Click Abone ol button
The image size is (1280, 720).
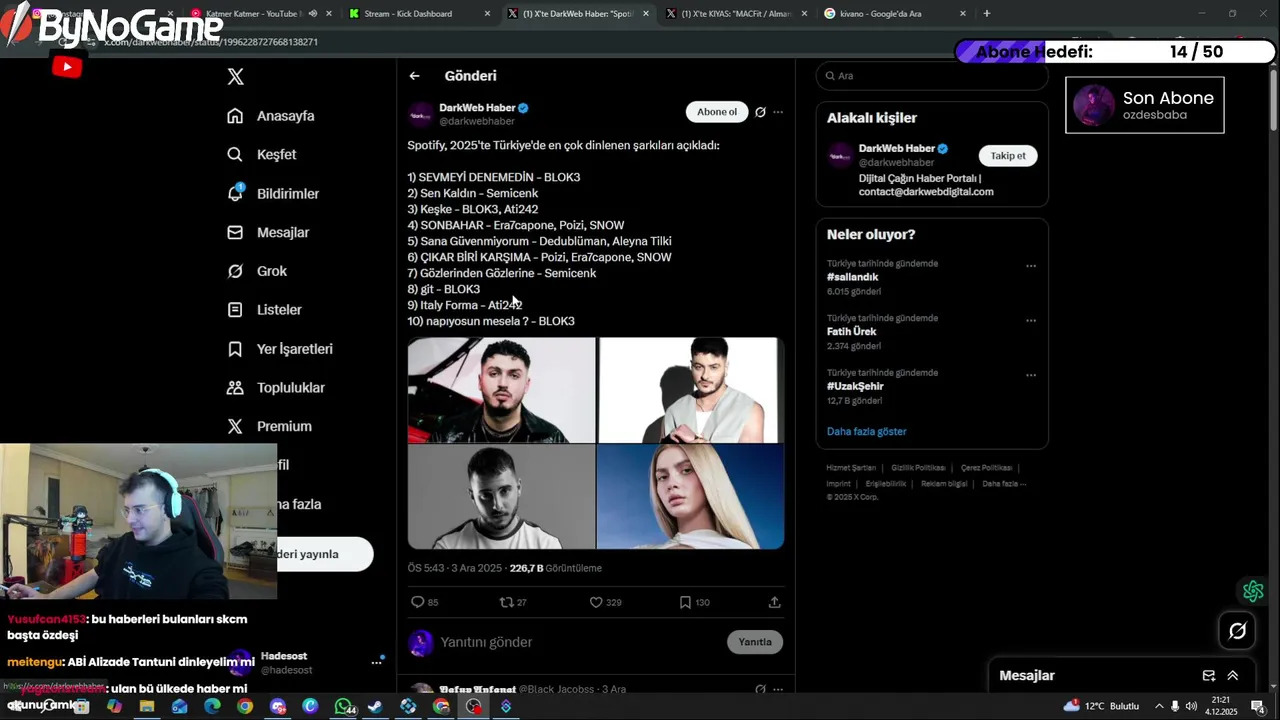717,112
